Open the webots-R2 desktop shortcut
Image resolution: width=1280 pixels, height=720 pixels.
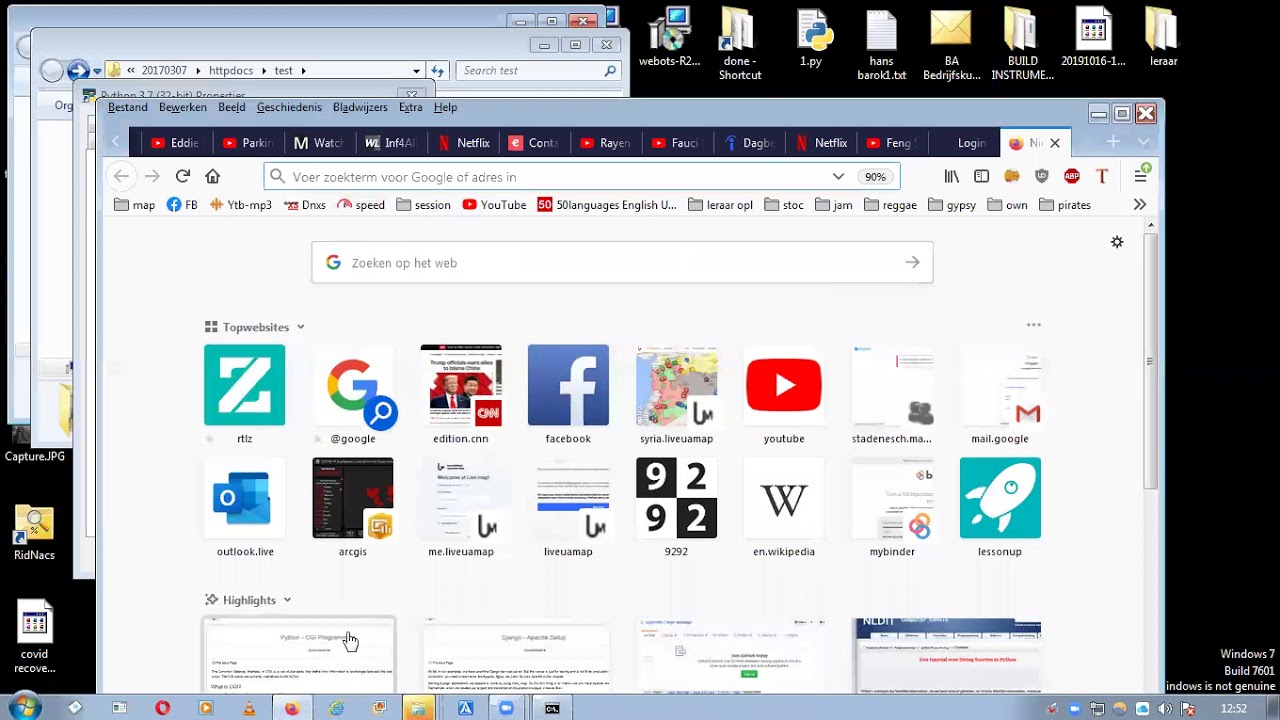coord(669,38)
